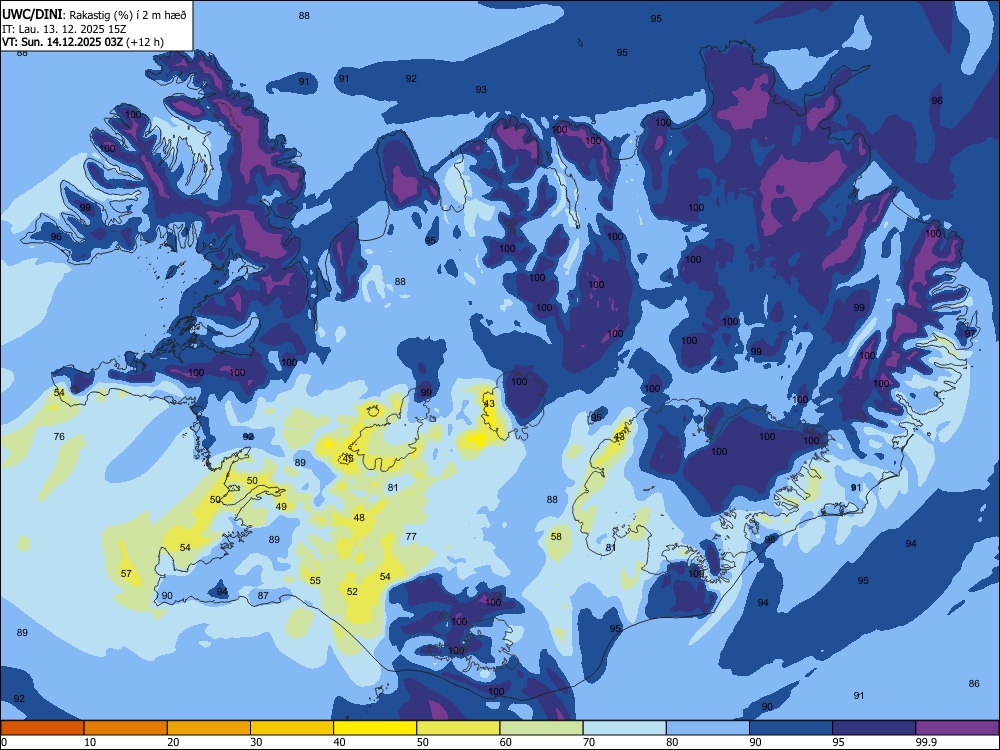Select the map value '48'
This screenshot has width=1000, height=750.
coord(359,517)
